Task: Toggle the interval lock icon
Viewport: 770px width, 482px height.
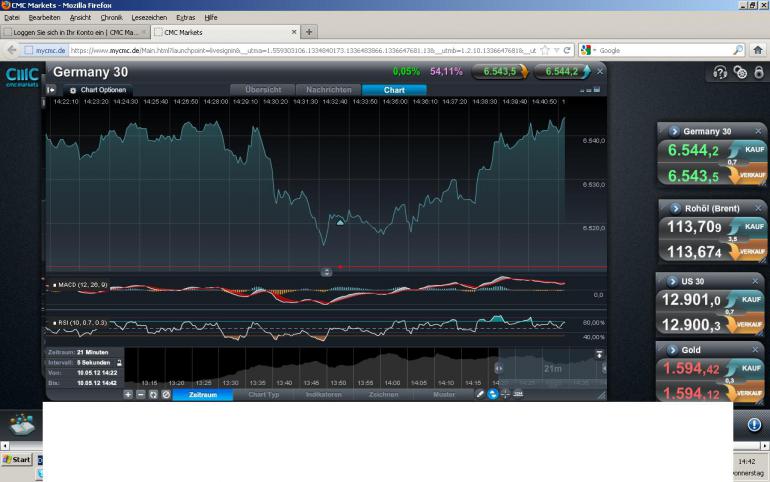Action: 120,362
